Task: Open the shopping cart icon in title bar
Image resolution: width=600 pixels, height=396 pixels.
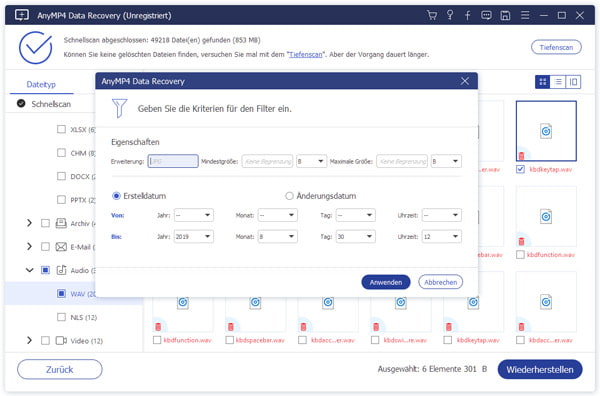Action: pyautogui.click(x=432, y=15)
